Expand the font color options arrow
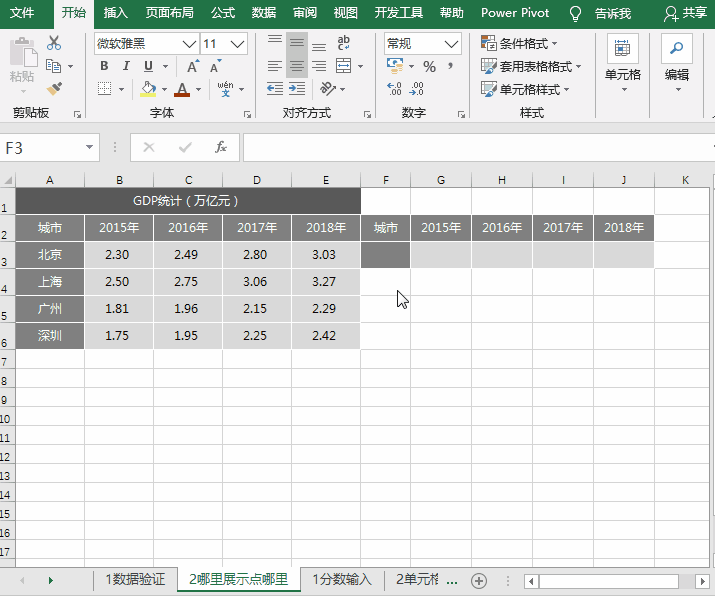The height and width of the screenshot is (596, 715). (x=198, y=89)
